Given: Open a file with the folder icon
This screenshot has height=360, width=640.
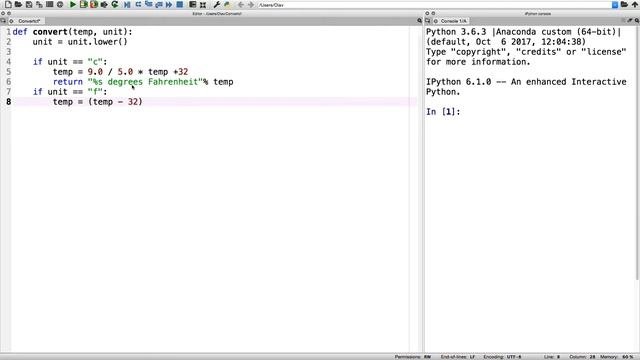Looking at the screenshot, I should pyautogui.click(x=18, y=4).
